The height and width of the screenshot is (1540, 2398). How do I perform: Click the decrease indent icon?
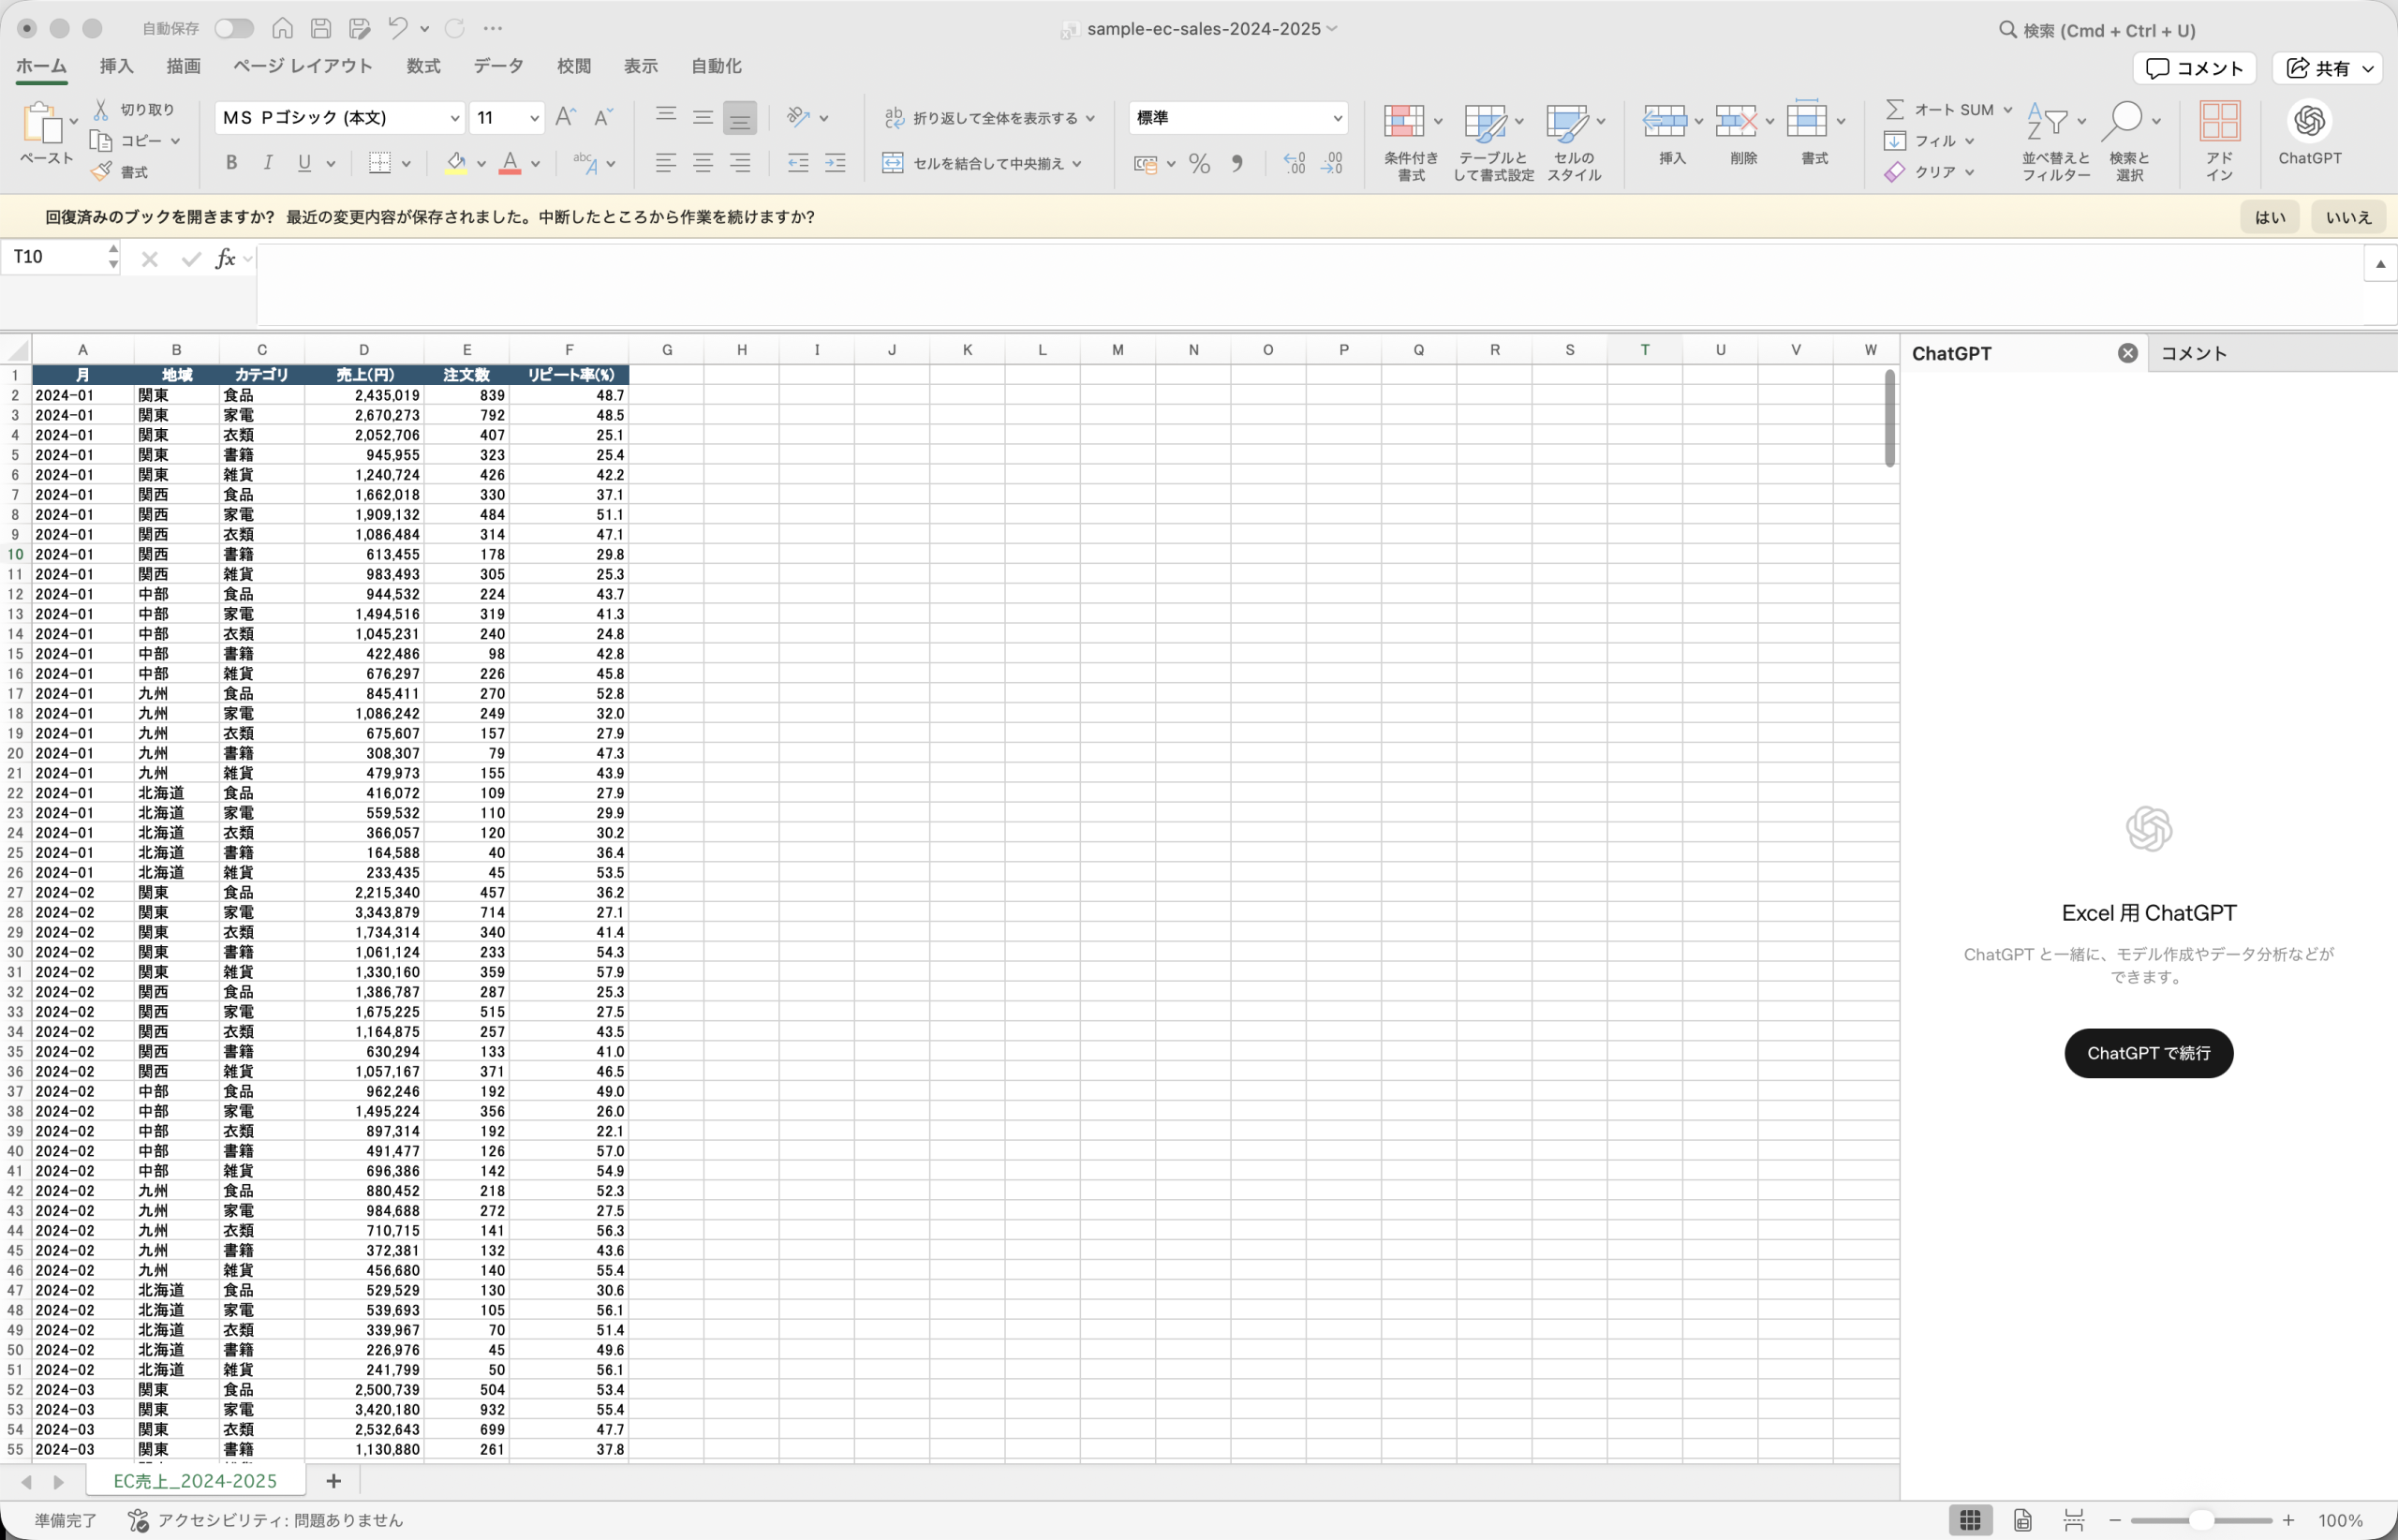click(798, 163)
